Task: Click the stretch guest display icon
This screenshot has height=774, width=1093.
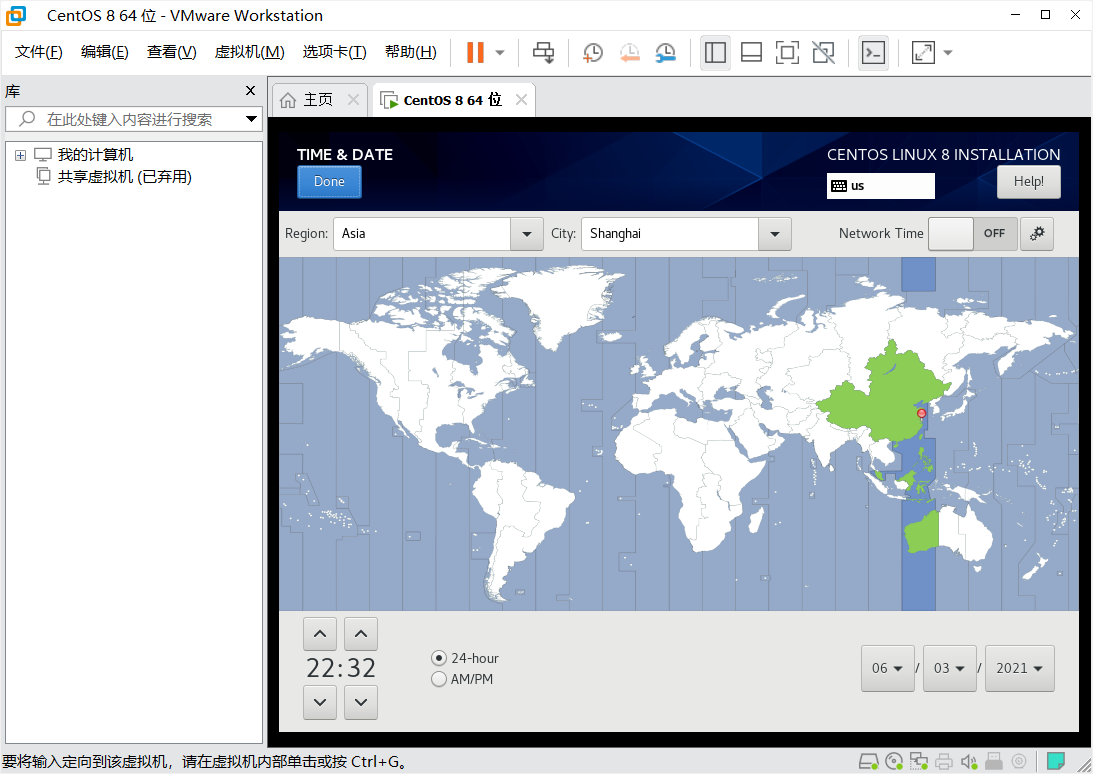Action: [x=923, y=52]
